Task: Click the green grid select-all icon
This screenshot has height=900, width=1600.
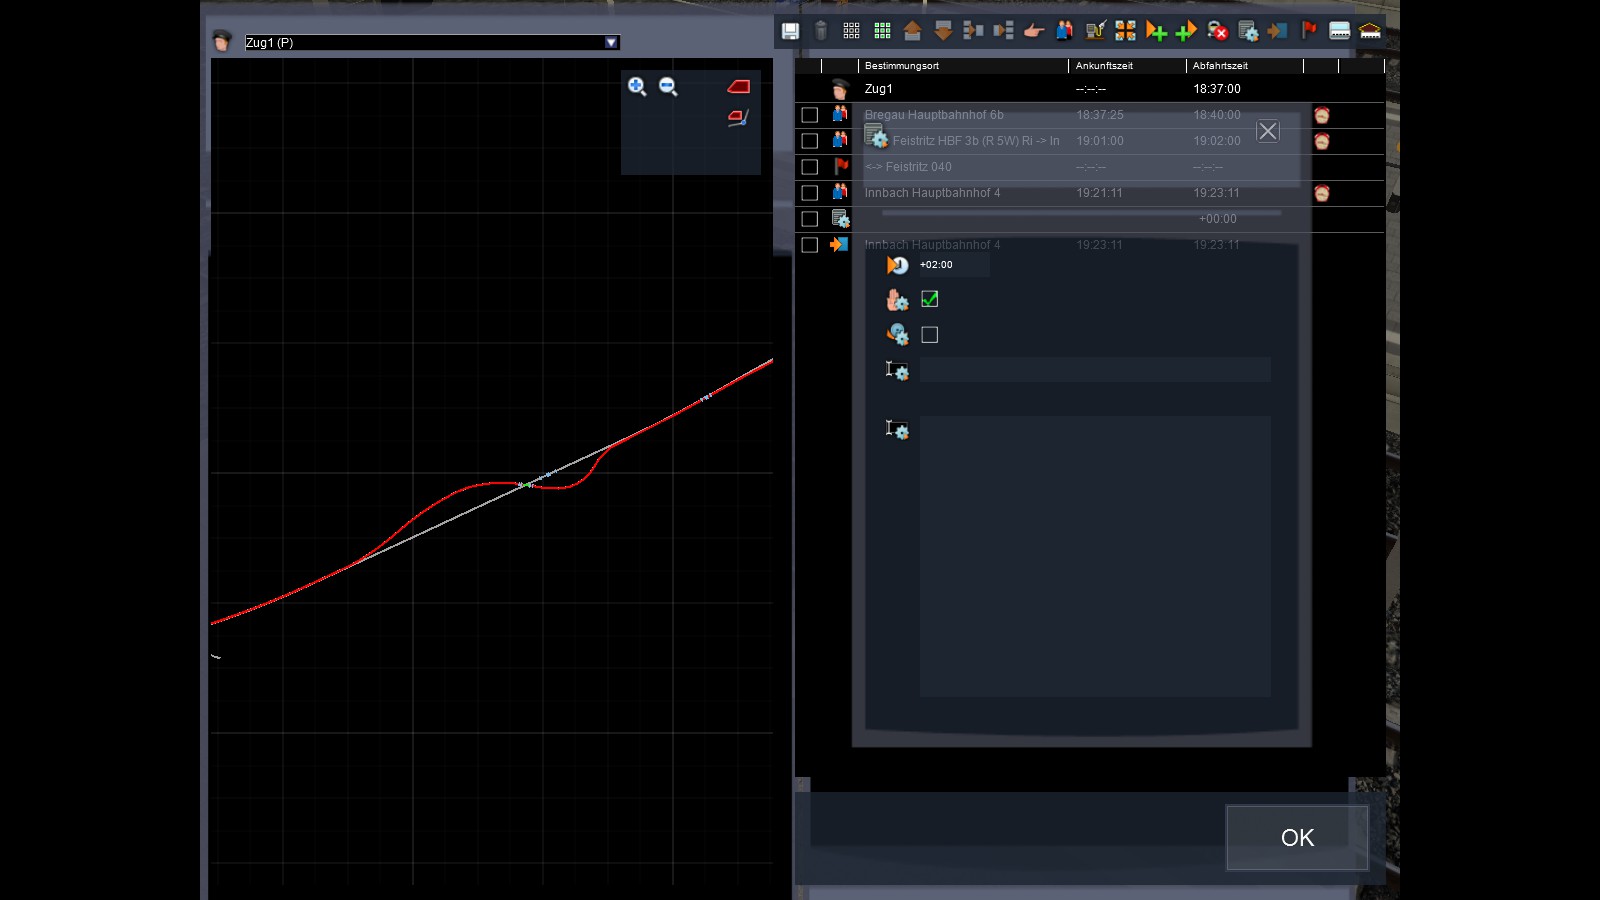Action: tap(882, 31)
